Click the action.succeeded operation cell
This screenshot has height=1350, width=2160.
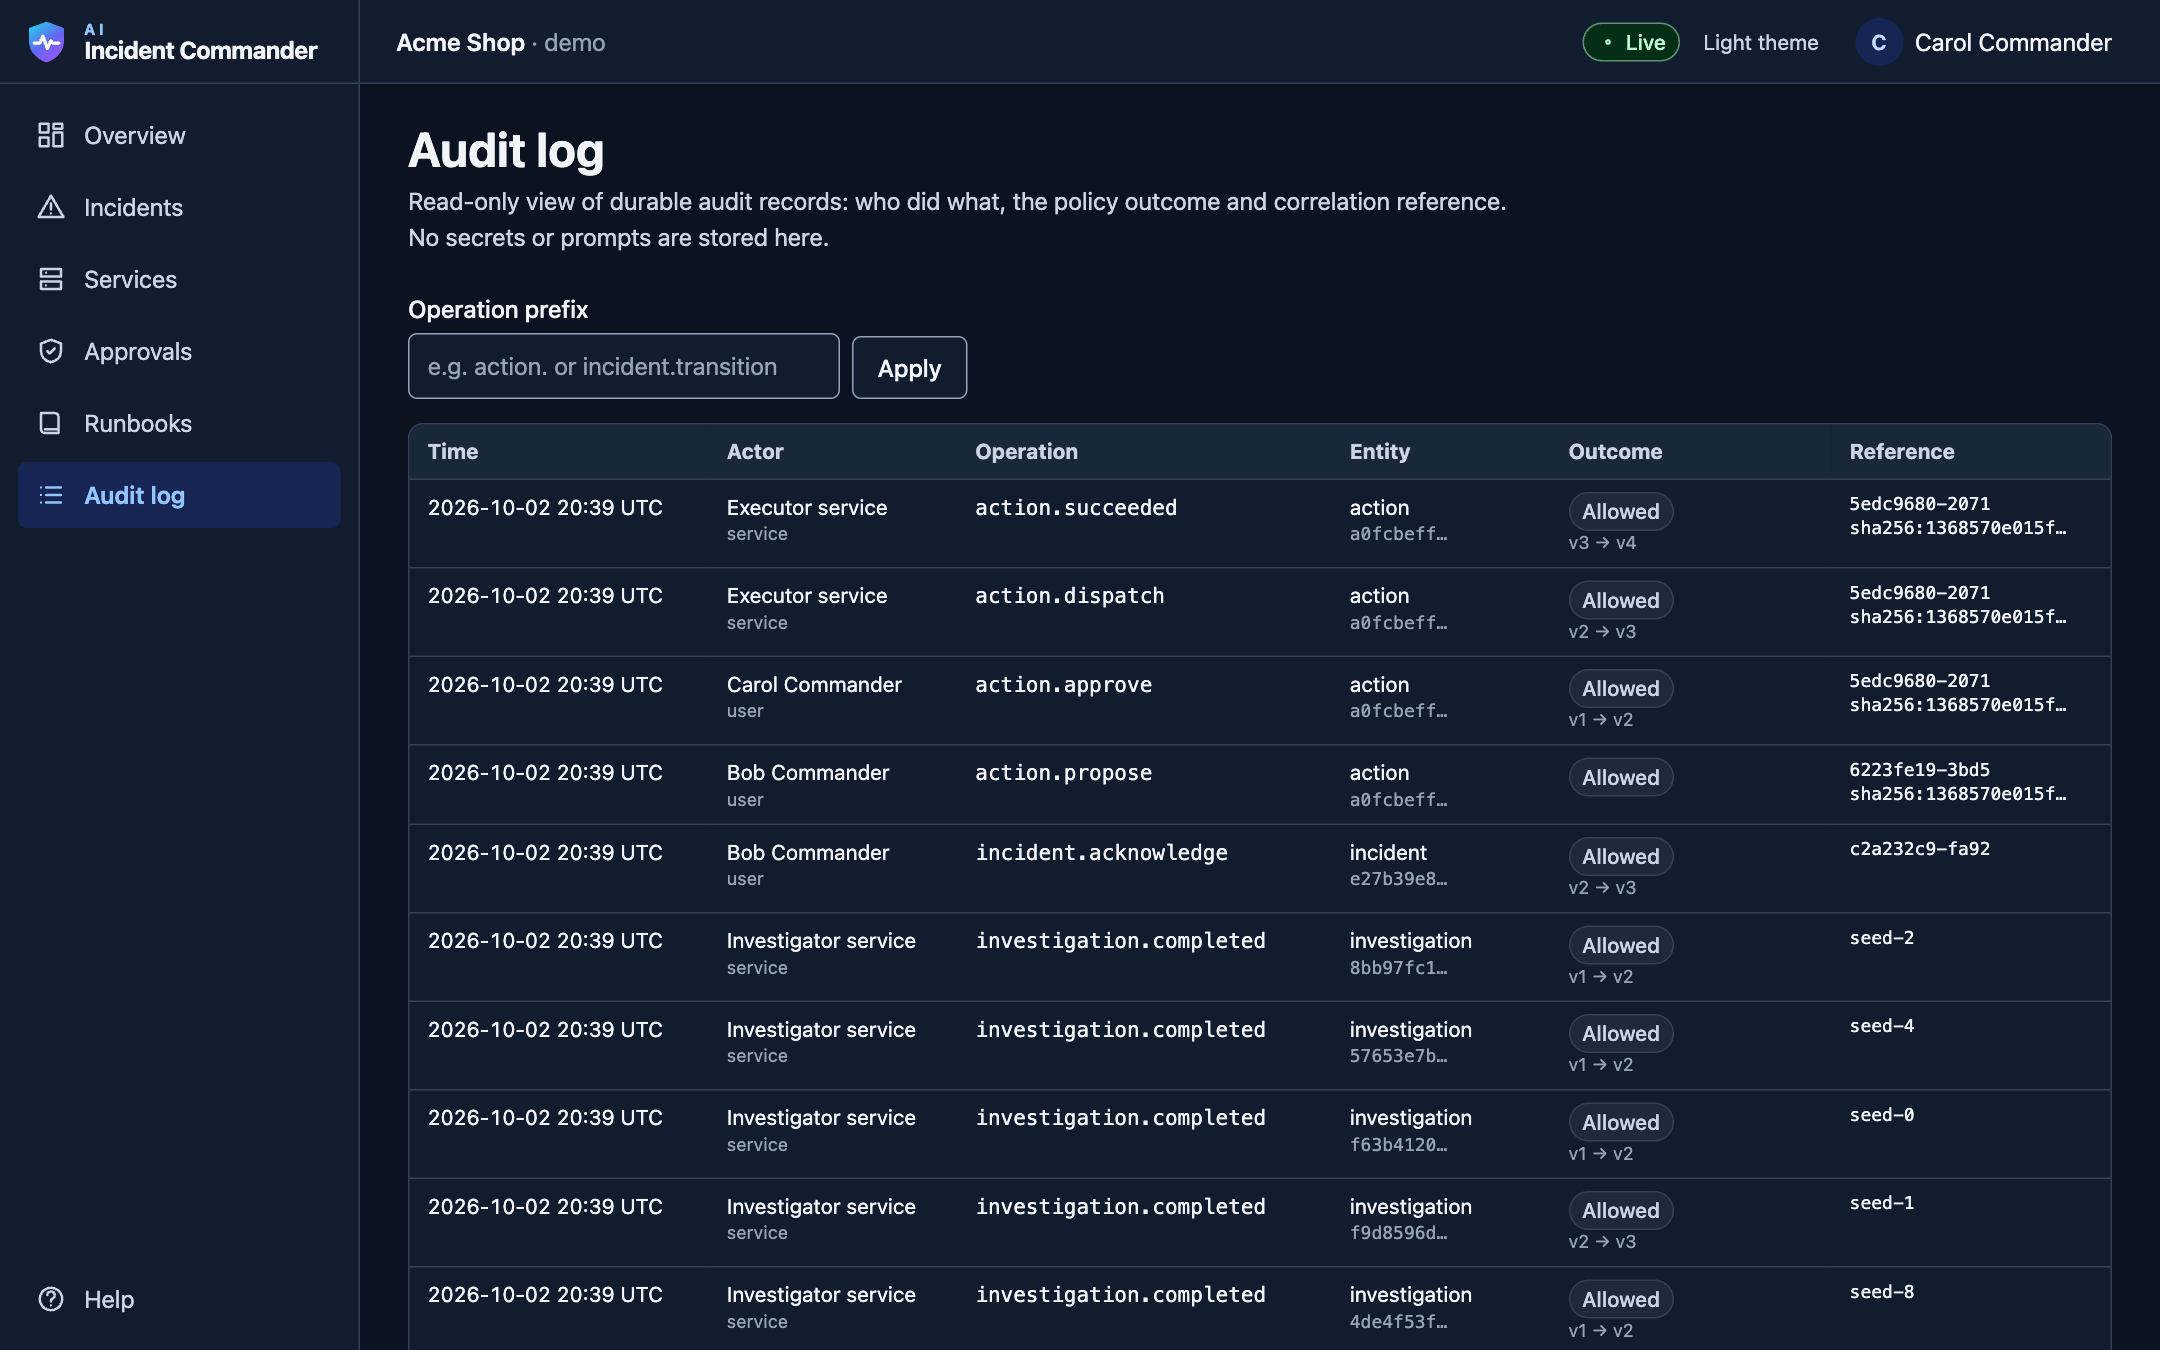(x=1076, y=507)
